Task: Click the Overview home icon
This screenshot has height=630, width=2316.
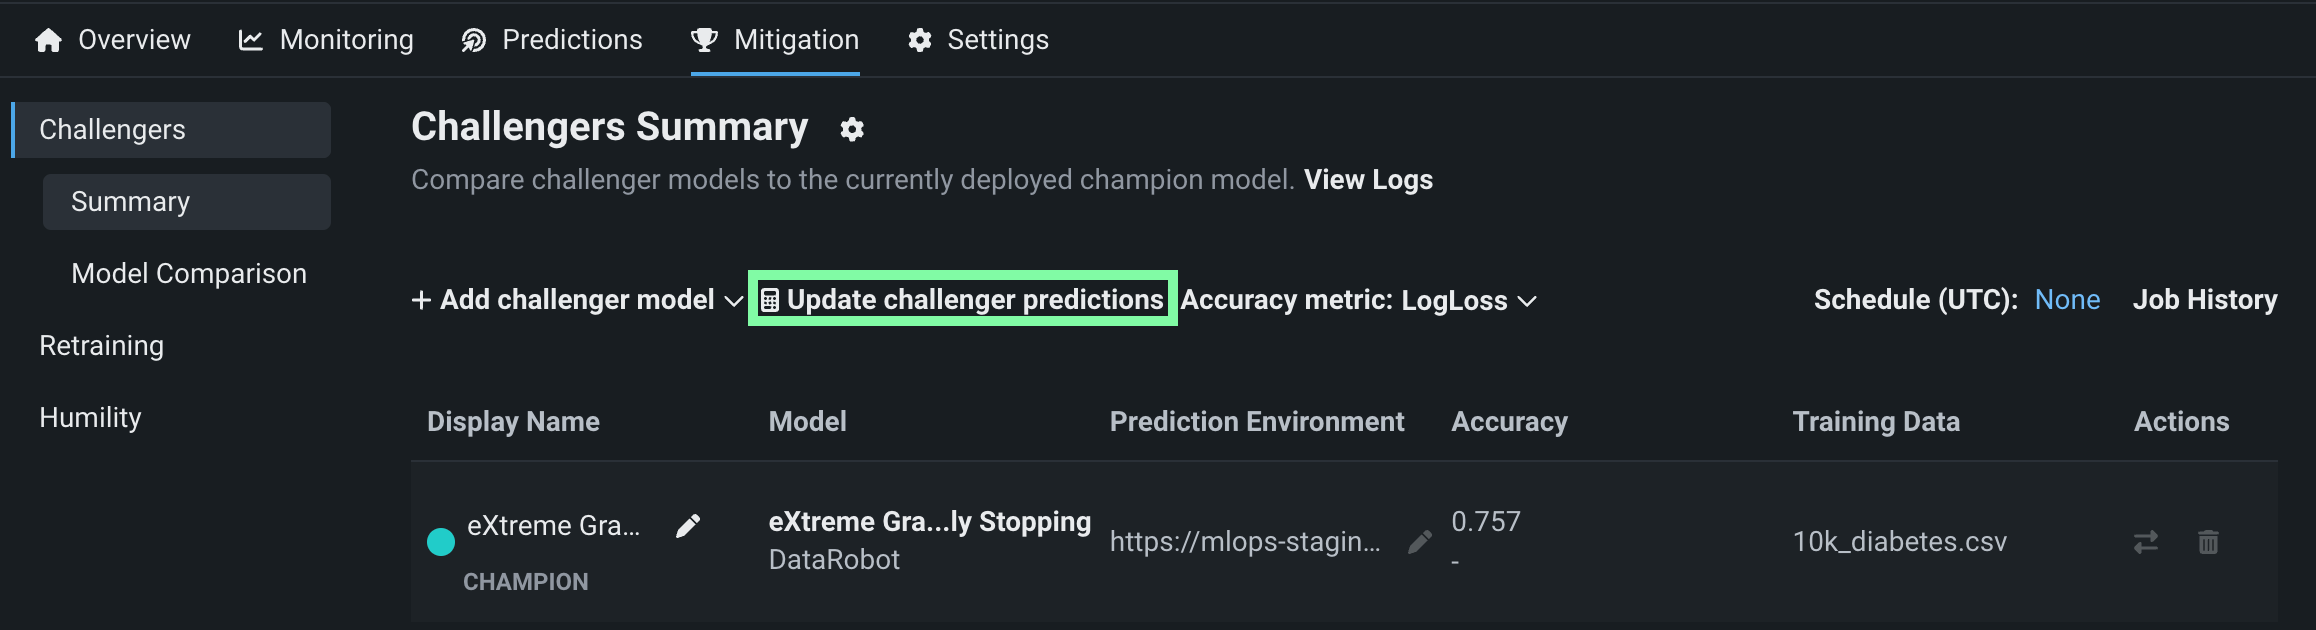Action: point(48,40)
